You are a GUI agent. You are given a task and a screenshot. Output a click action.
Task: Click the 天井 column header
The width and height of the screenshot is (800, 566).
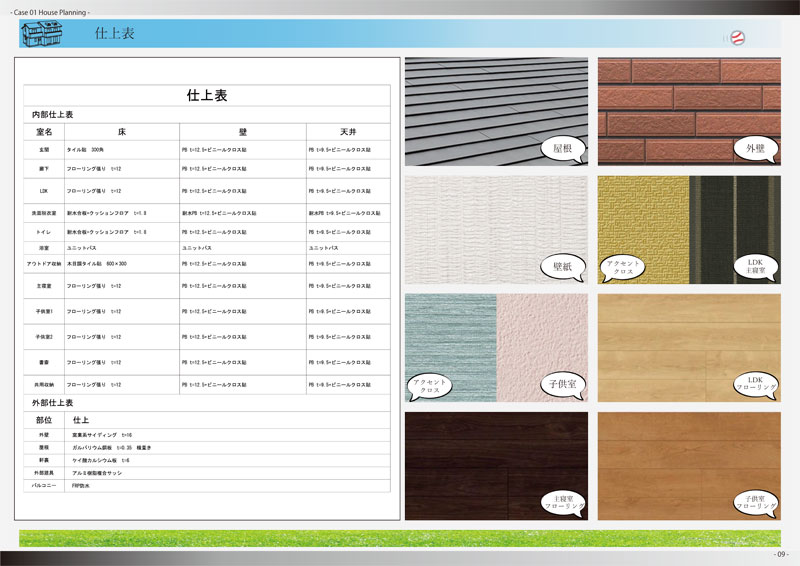(346, 132)
